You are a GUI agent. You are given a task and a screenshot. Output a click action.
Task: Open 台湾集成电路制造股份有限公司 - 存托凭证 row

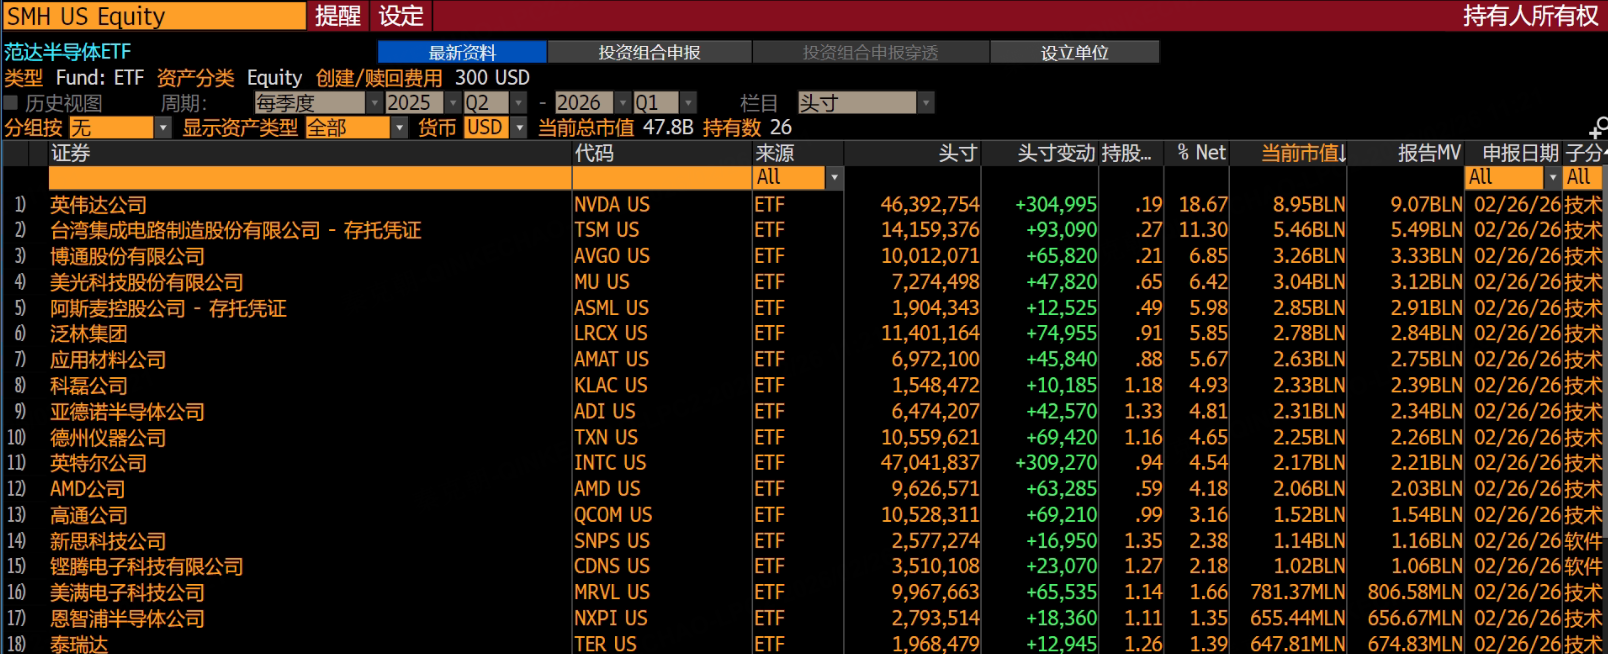(235, 231)
